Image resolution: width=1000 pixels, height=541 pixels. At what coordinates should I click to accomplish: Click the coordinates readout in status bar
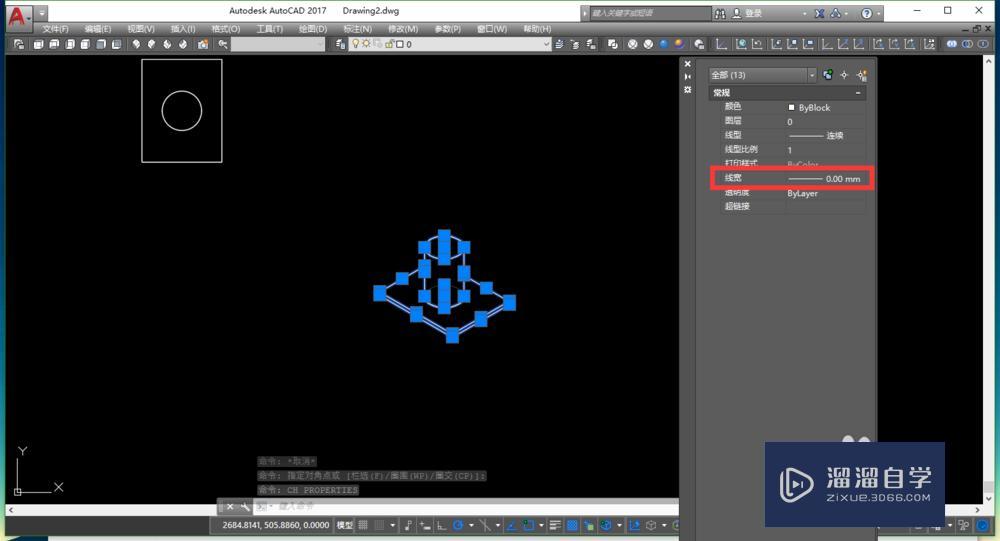[276, 525]
